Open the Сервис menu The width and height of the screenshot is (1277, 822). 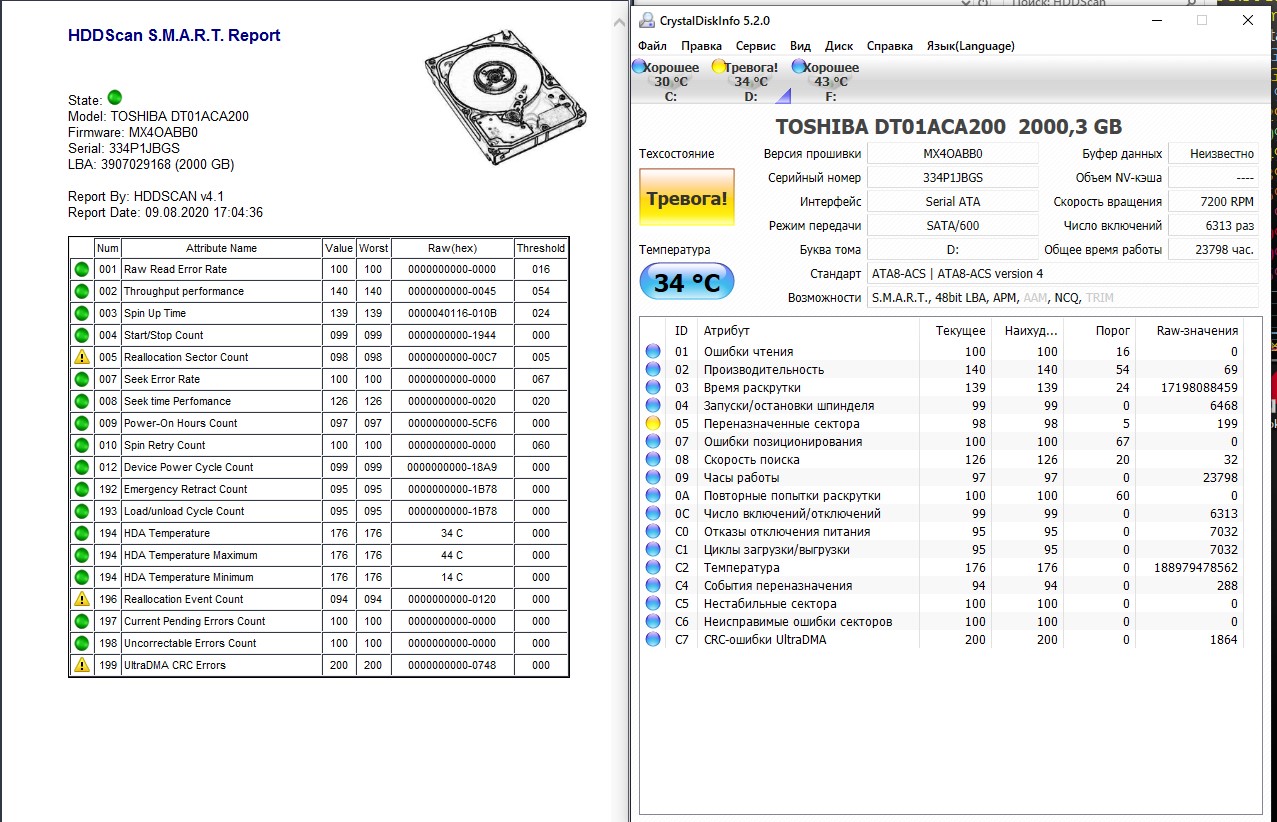(755, 46)
